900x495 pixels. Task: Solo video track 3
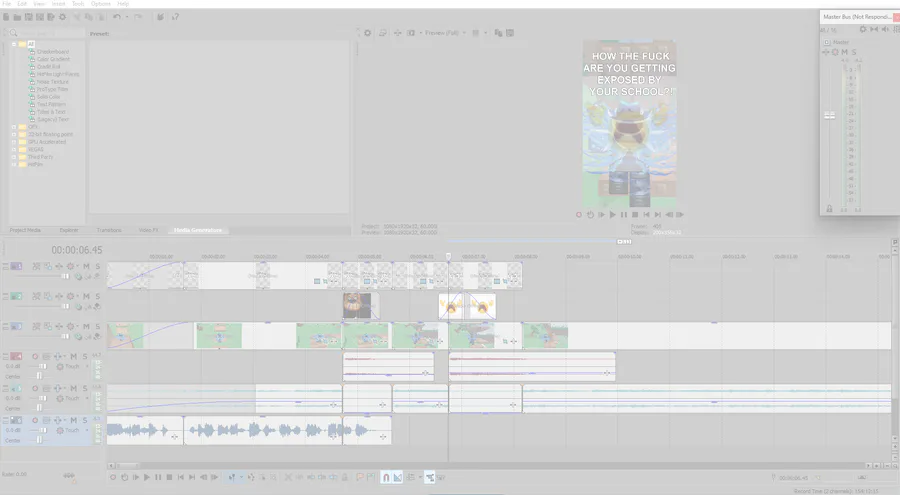tap(98, 326)
